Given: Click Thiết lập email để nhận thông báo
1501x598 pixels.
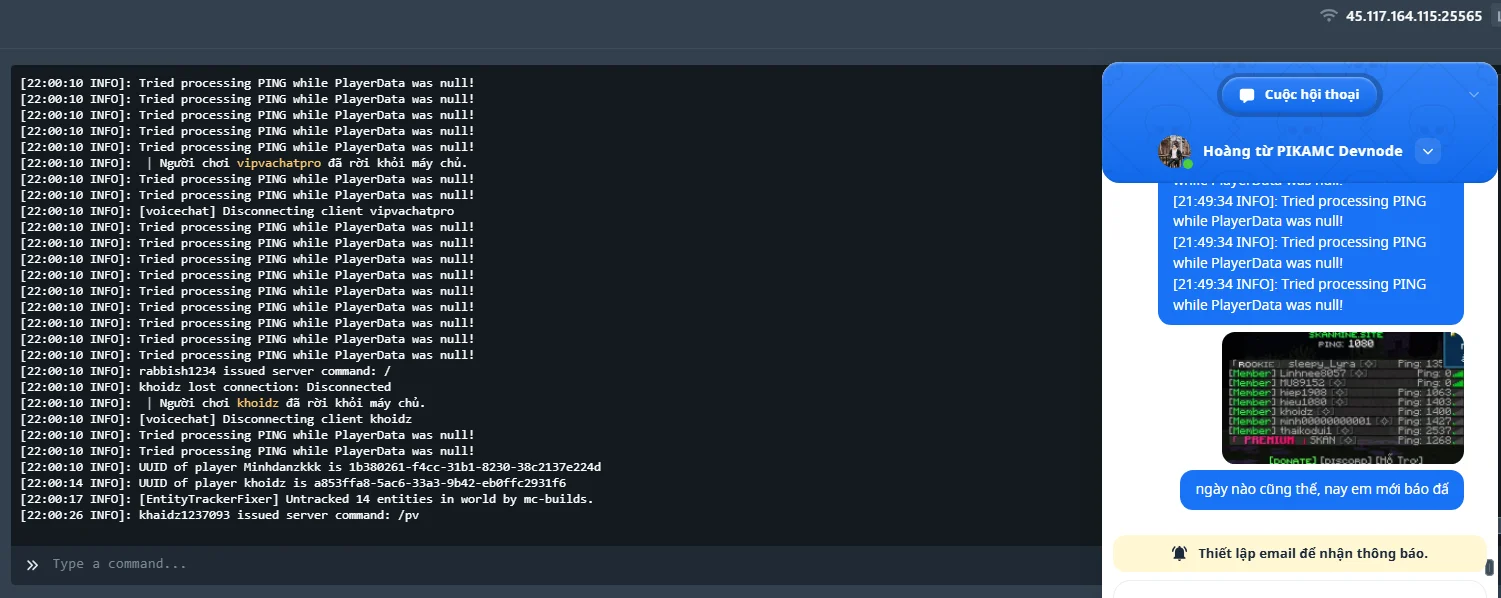Looking at the screenshot, I should tap(1312, 553).
